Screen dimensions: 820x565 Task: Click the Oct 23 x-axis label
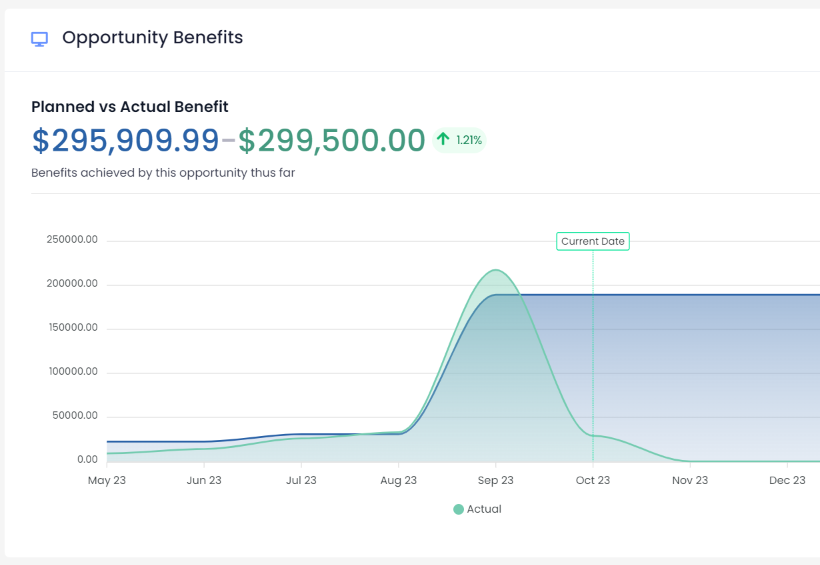click(592, 481)
